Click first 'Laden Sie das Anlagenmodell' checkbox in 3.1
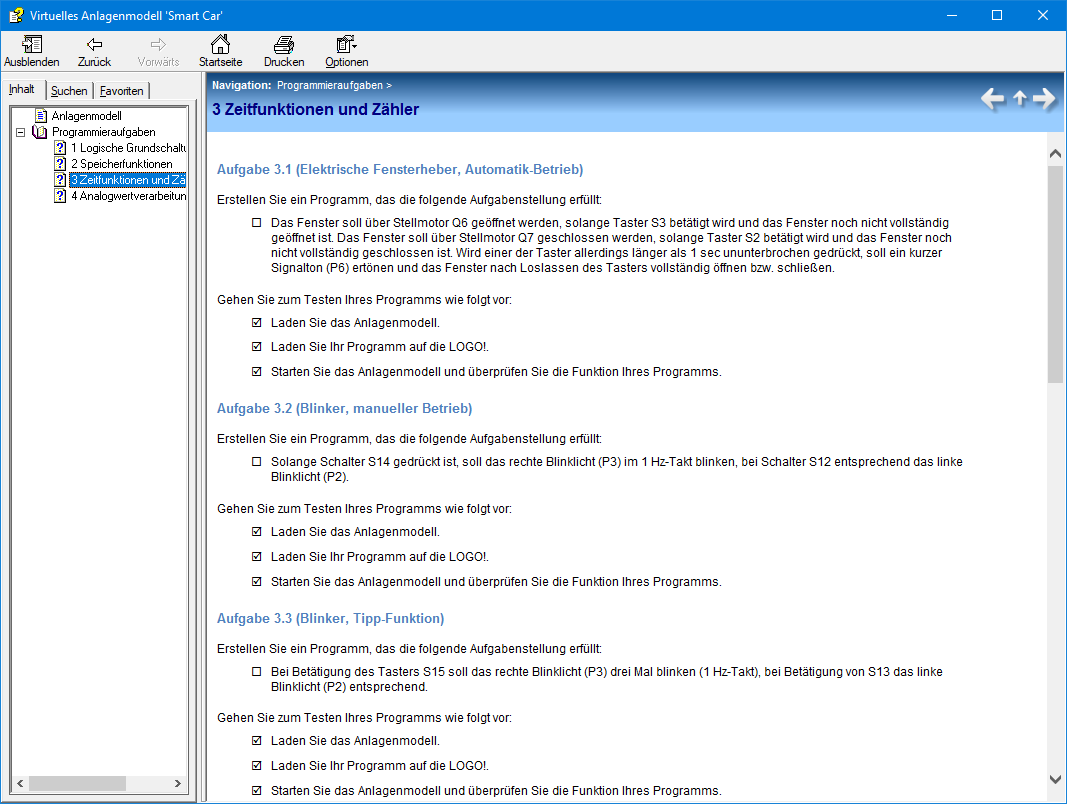The image size is (1067, 804). [x=257, y=322]
